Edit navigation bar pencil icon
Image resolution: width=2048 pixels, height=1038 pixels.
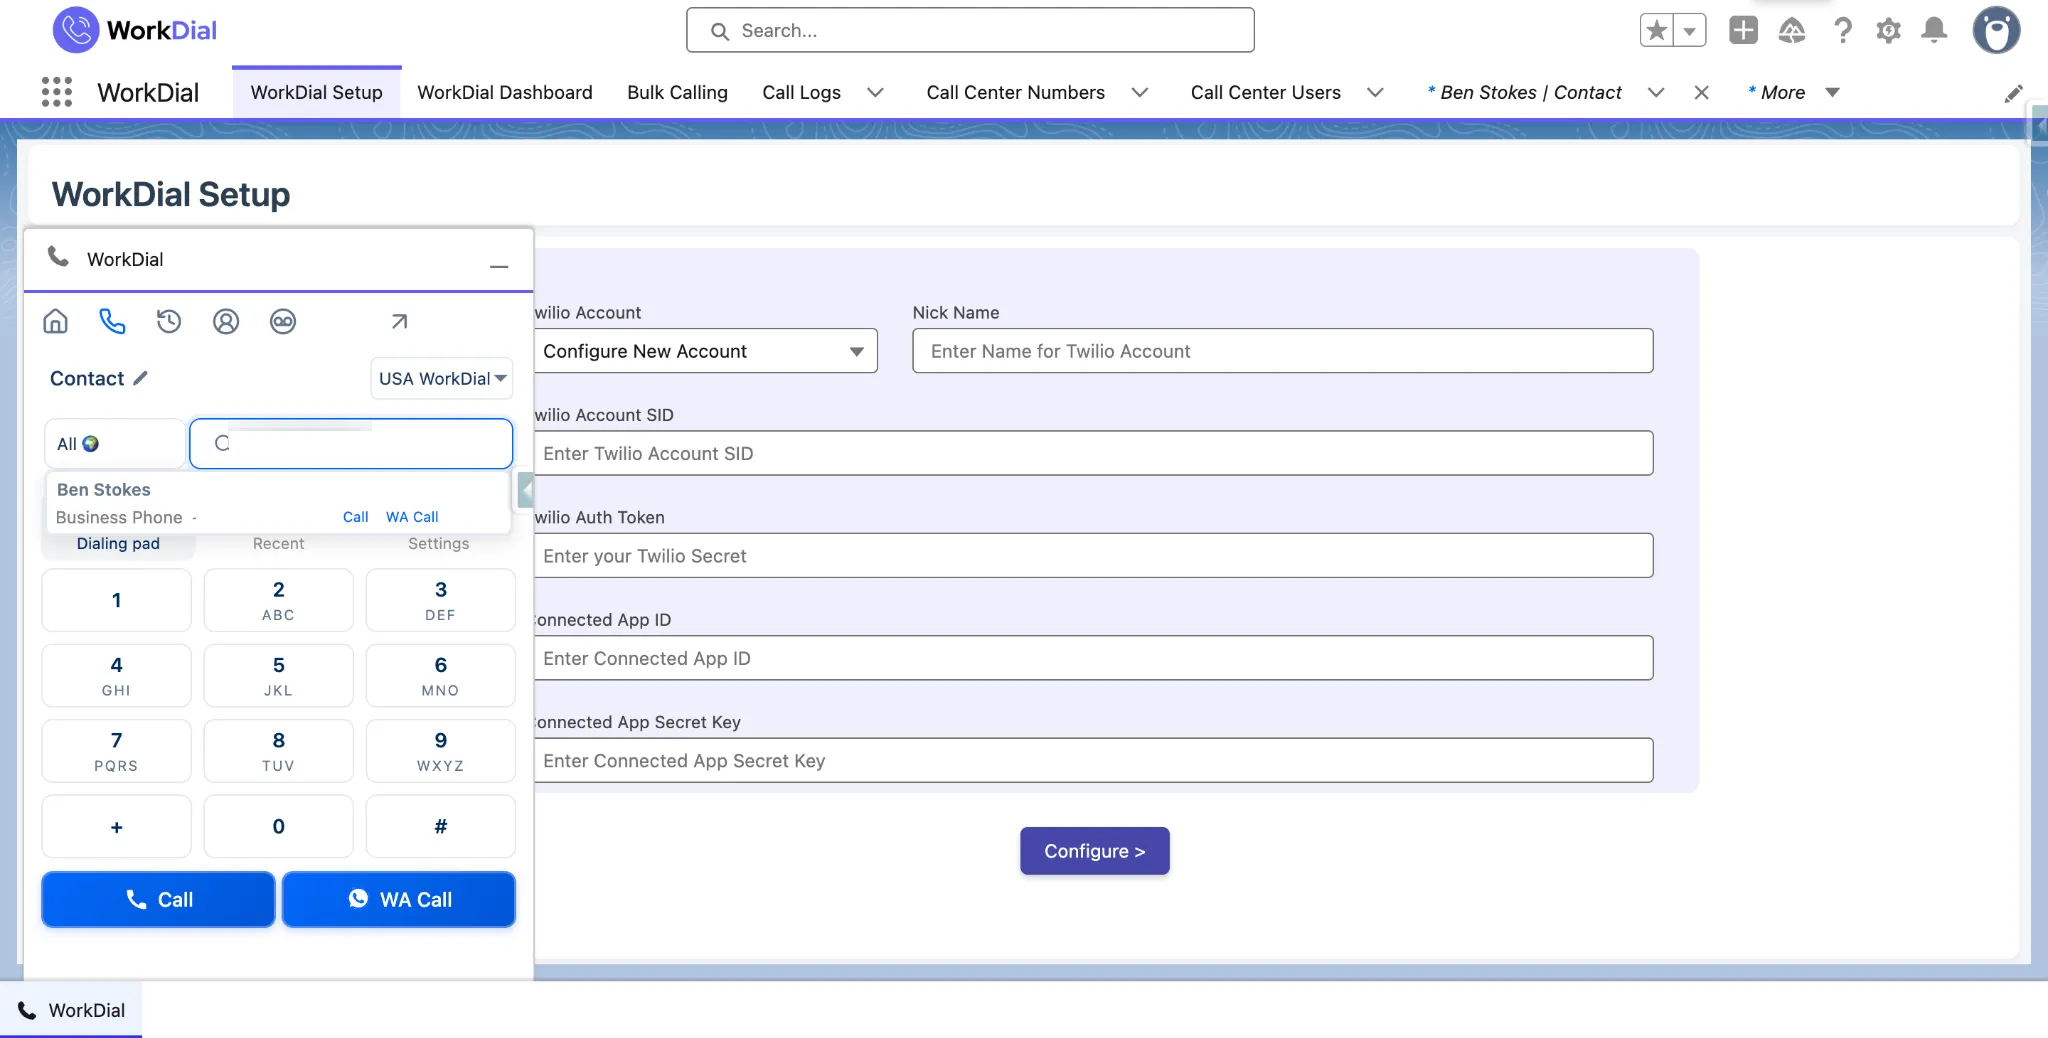2013,93
